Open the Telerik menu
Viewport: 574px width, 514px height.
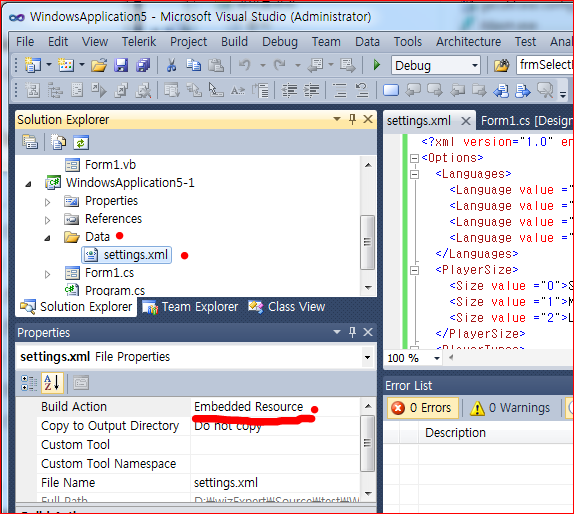coord(139,41)
